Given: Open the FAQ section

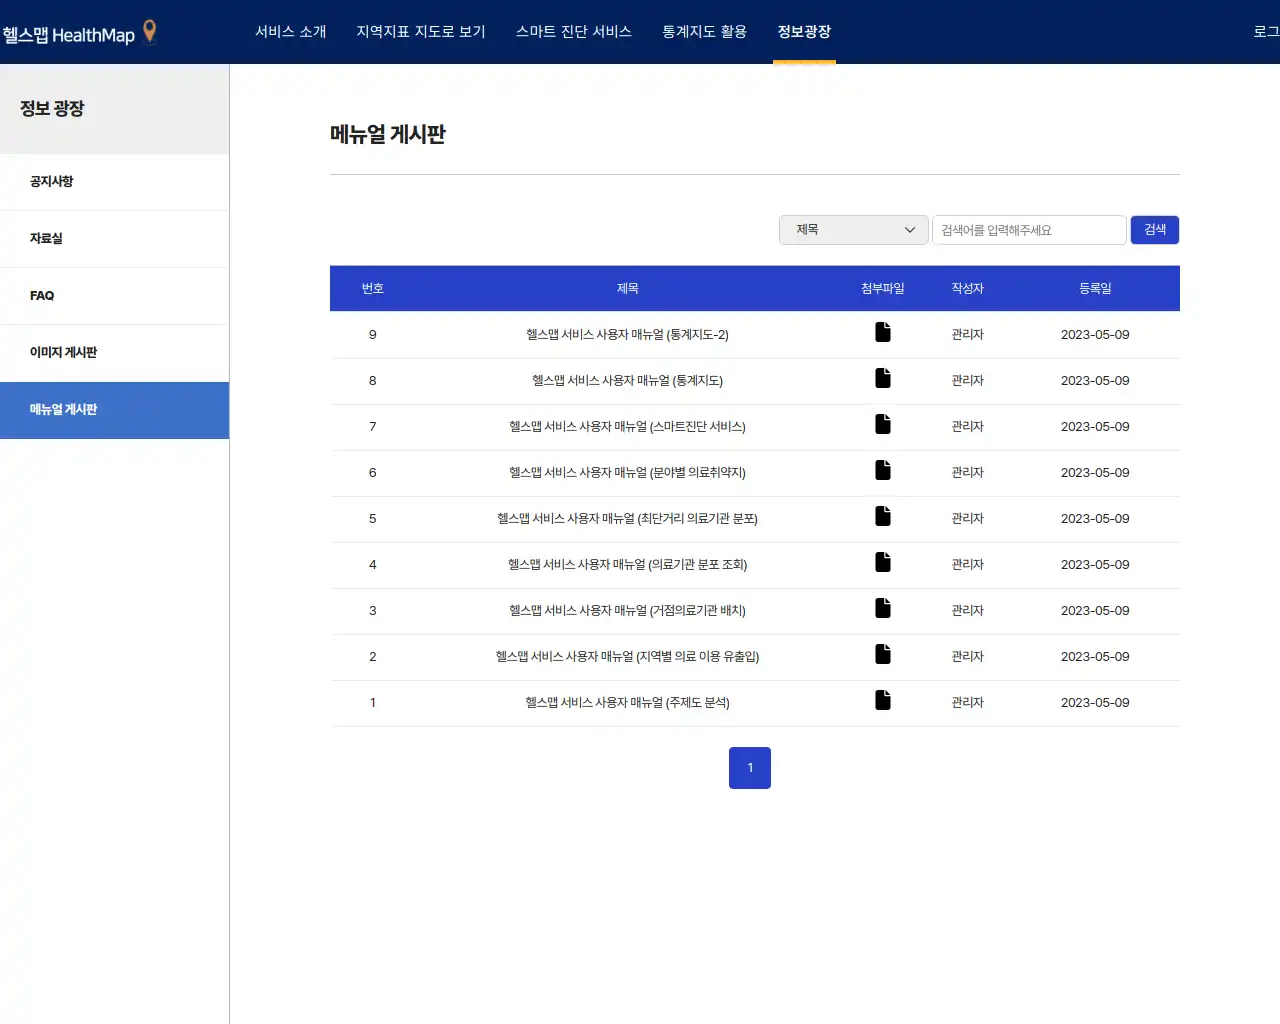Looking at the screenshot, I should [42, 295].
